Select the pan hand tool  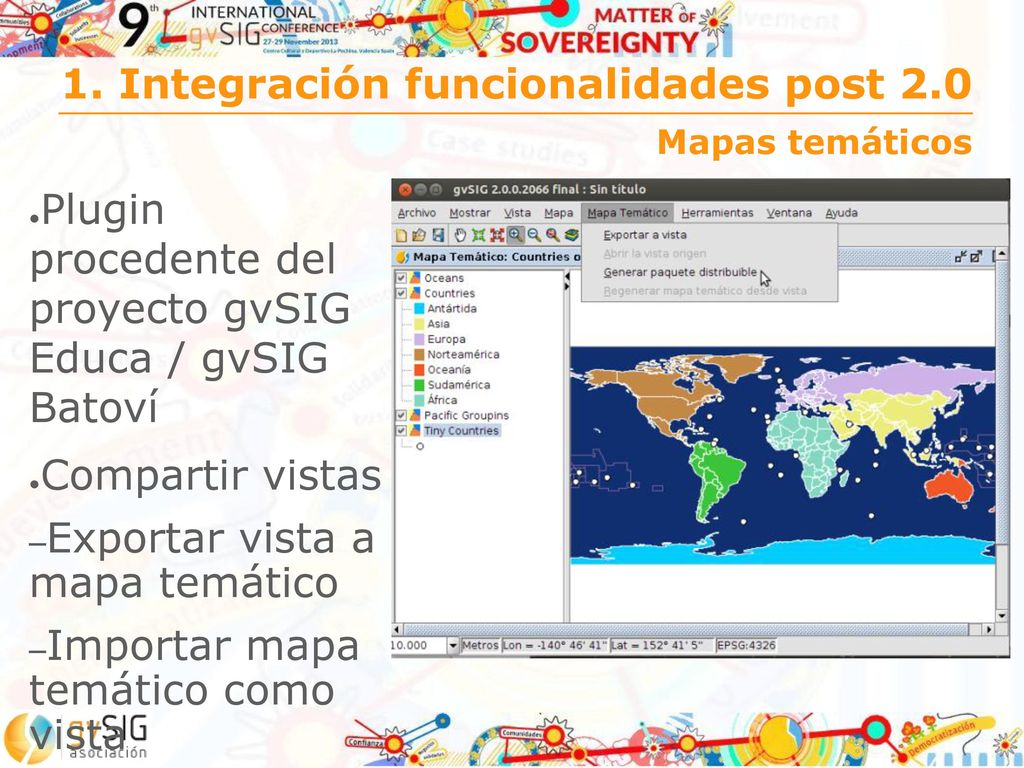click(460, 235)
